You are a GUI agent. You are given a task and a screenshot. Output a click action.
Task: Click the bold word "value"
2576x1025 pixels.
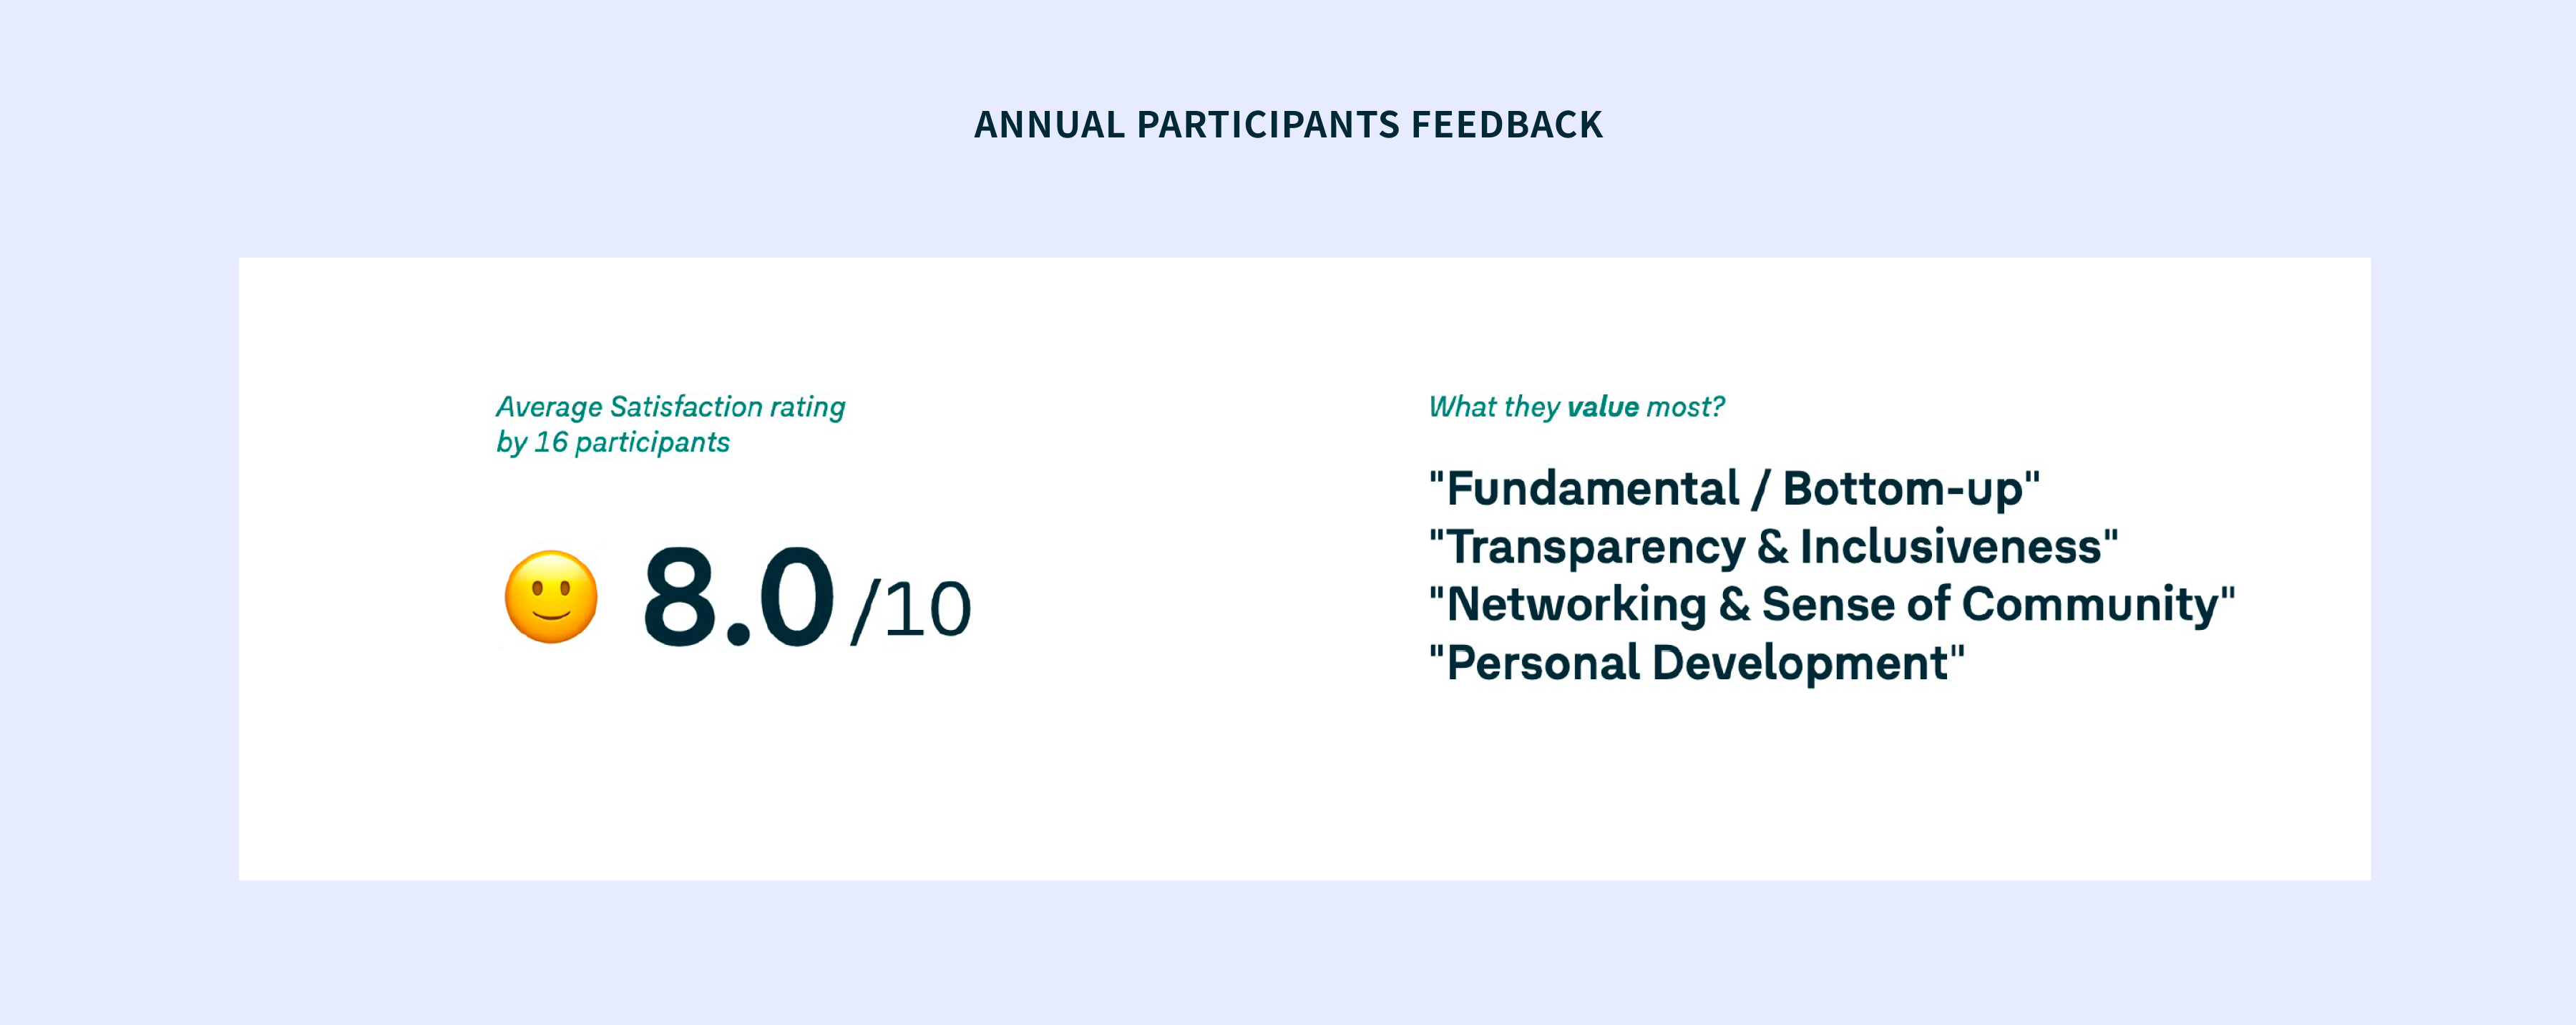pyautogui.click(x=1603, y=407)
